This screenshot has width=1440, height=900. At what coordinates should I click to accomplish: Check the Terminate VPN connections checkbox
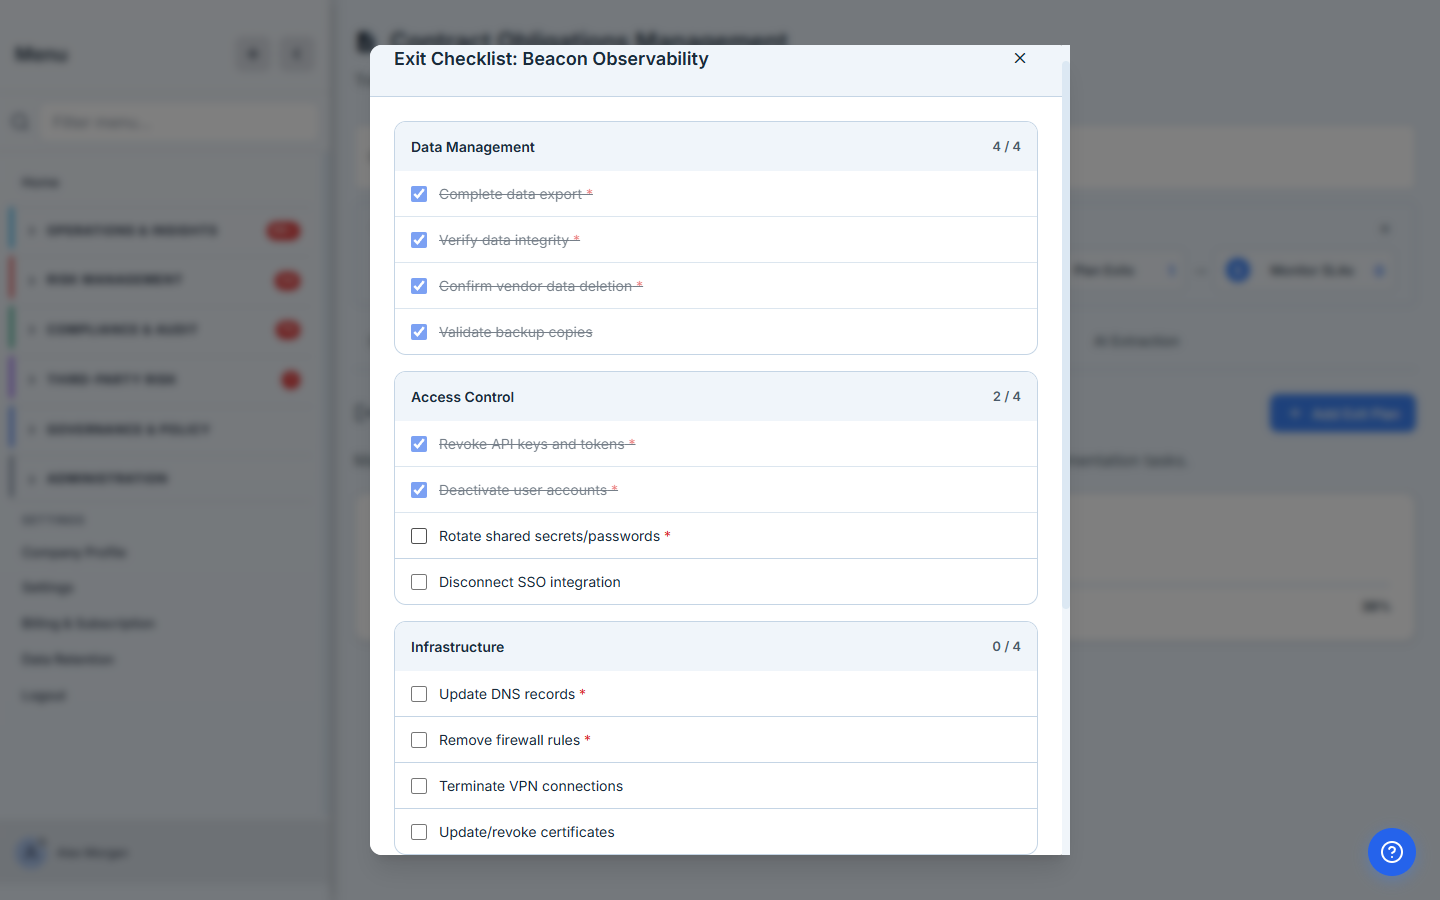(x=419, y=786)
